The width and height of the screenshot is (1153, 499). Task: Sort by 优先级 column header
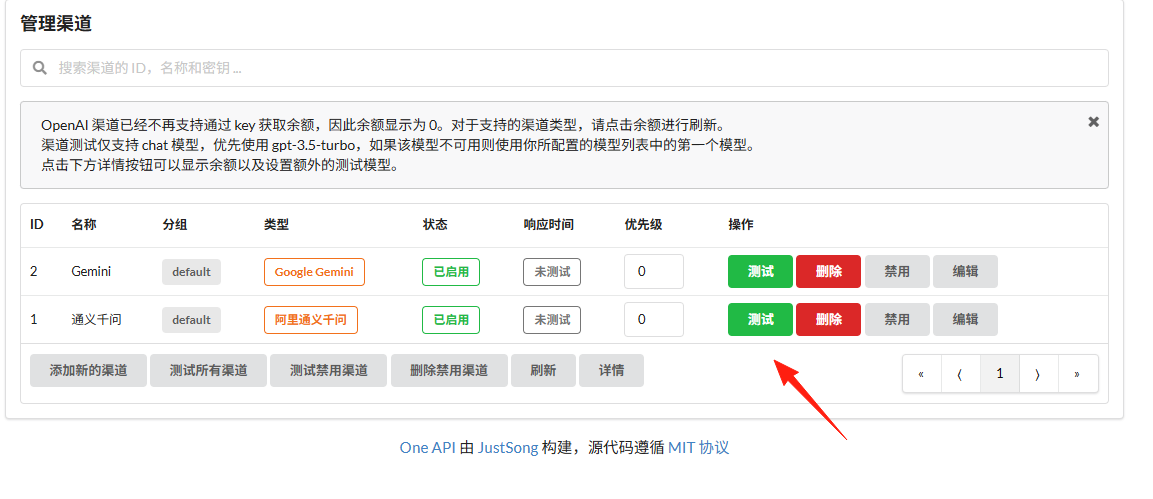point(643,224)
